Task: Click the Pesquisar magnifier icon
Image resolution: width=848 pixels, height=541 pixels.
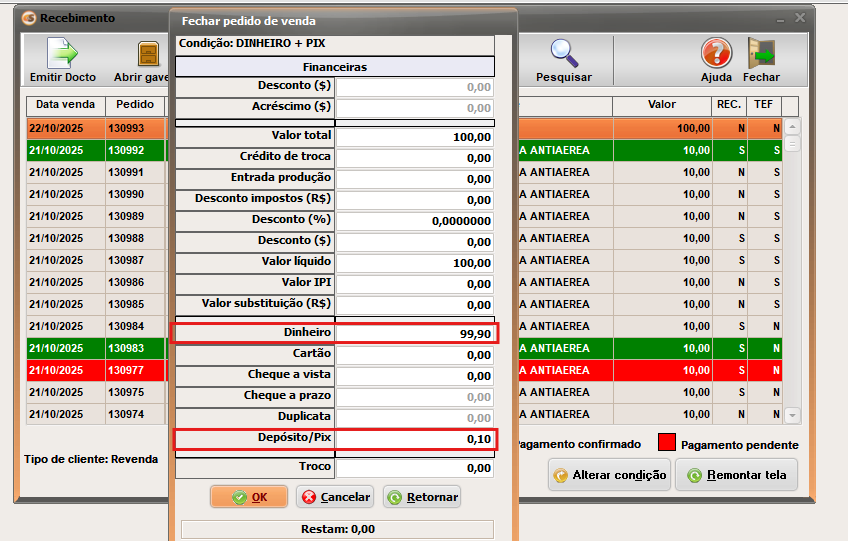Action: (564, 54)
